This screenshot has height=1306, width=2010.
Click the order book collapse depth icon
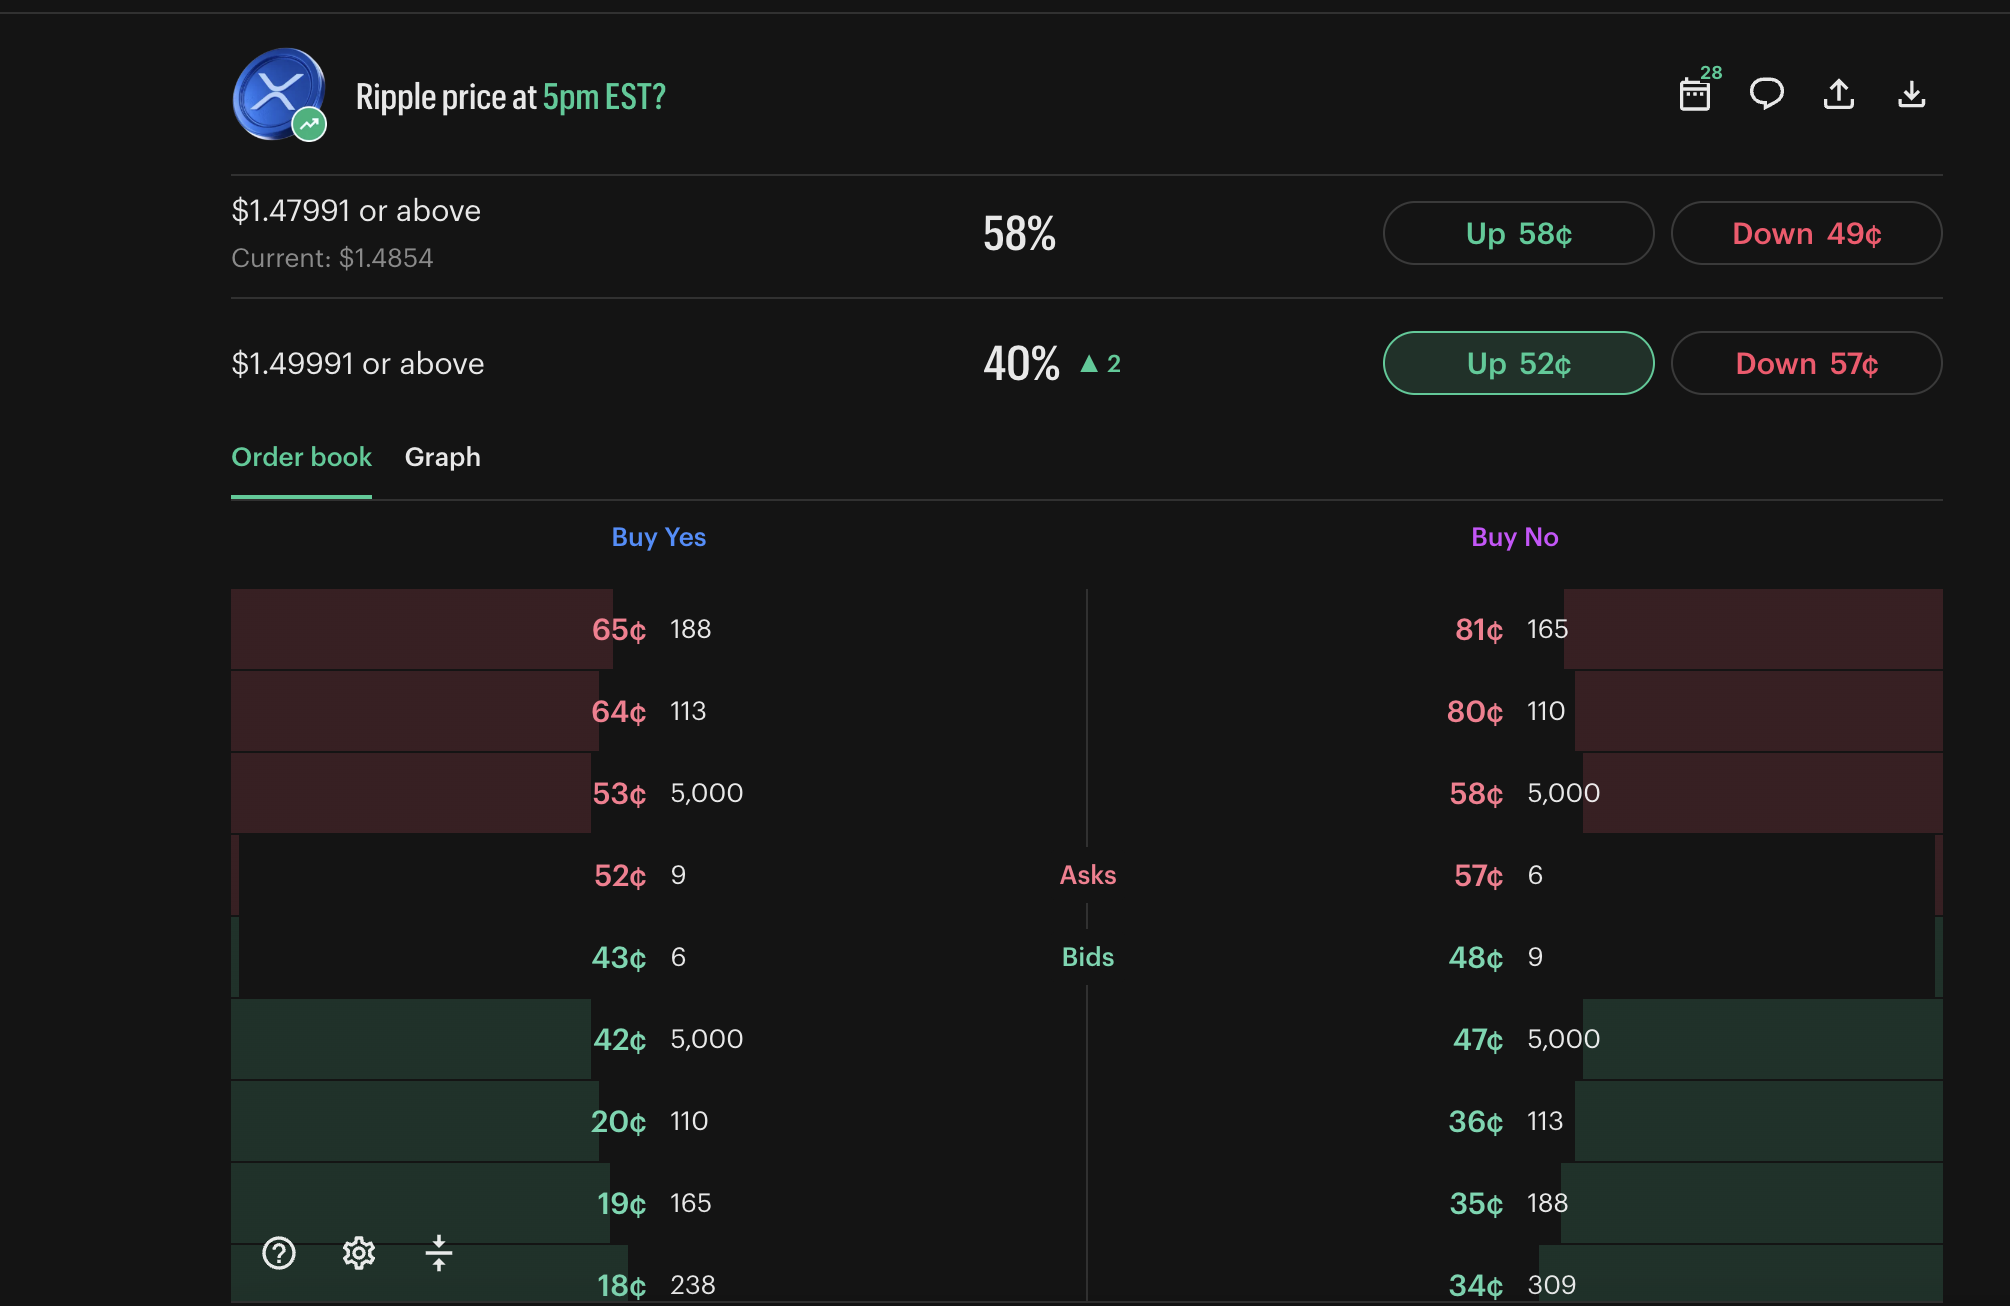439,1253
